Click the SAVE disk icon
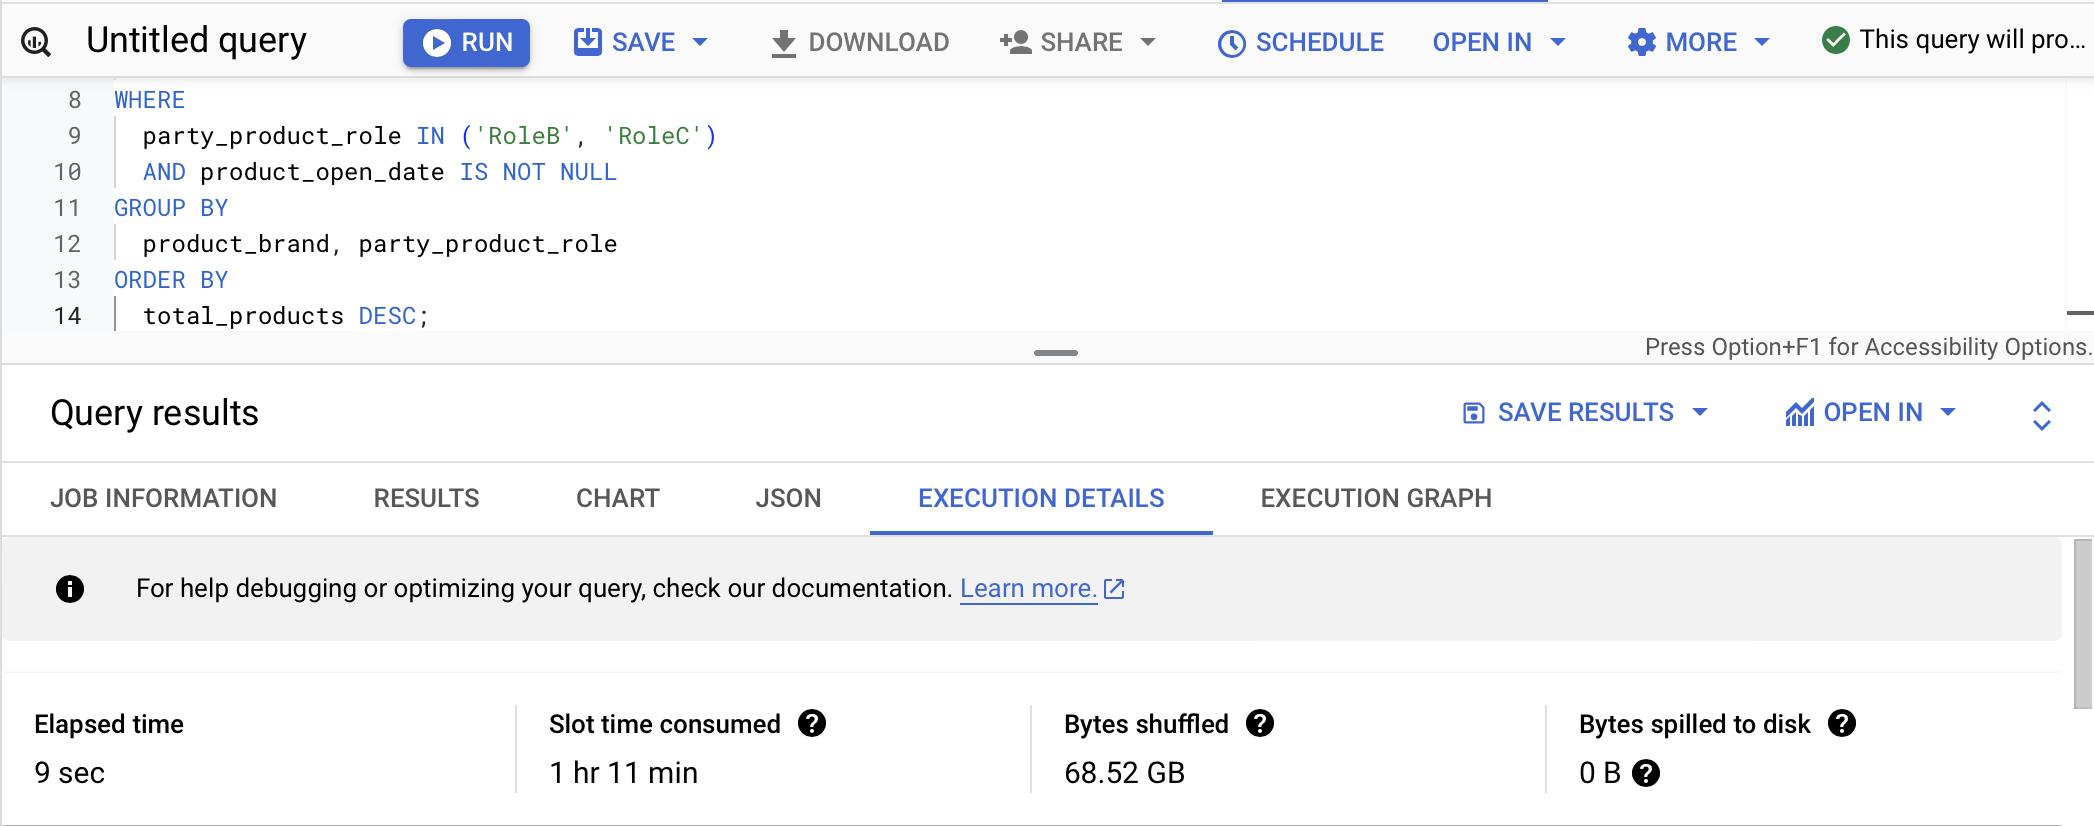This screenshot has height=826, width=2094. pos(588,42)
